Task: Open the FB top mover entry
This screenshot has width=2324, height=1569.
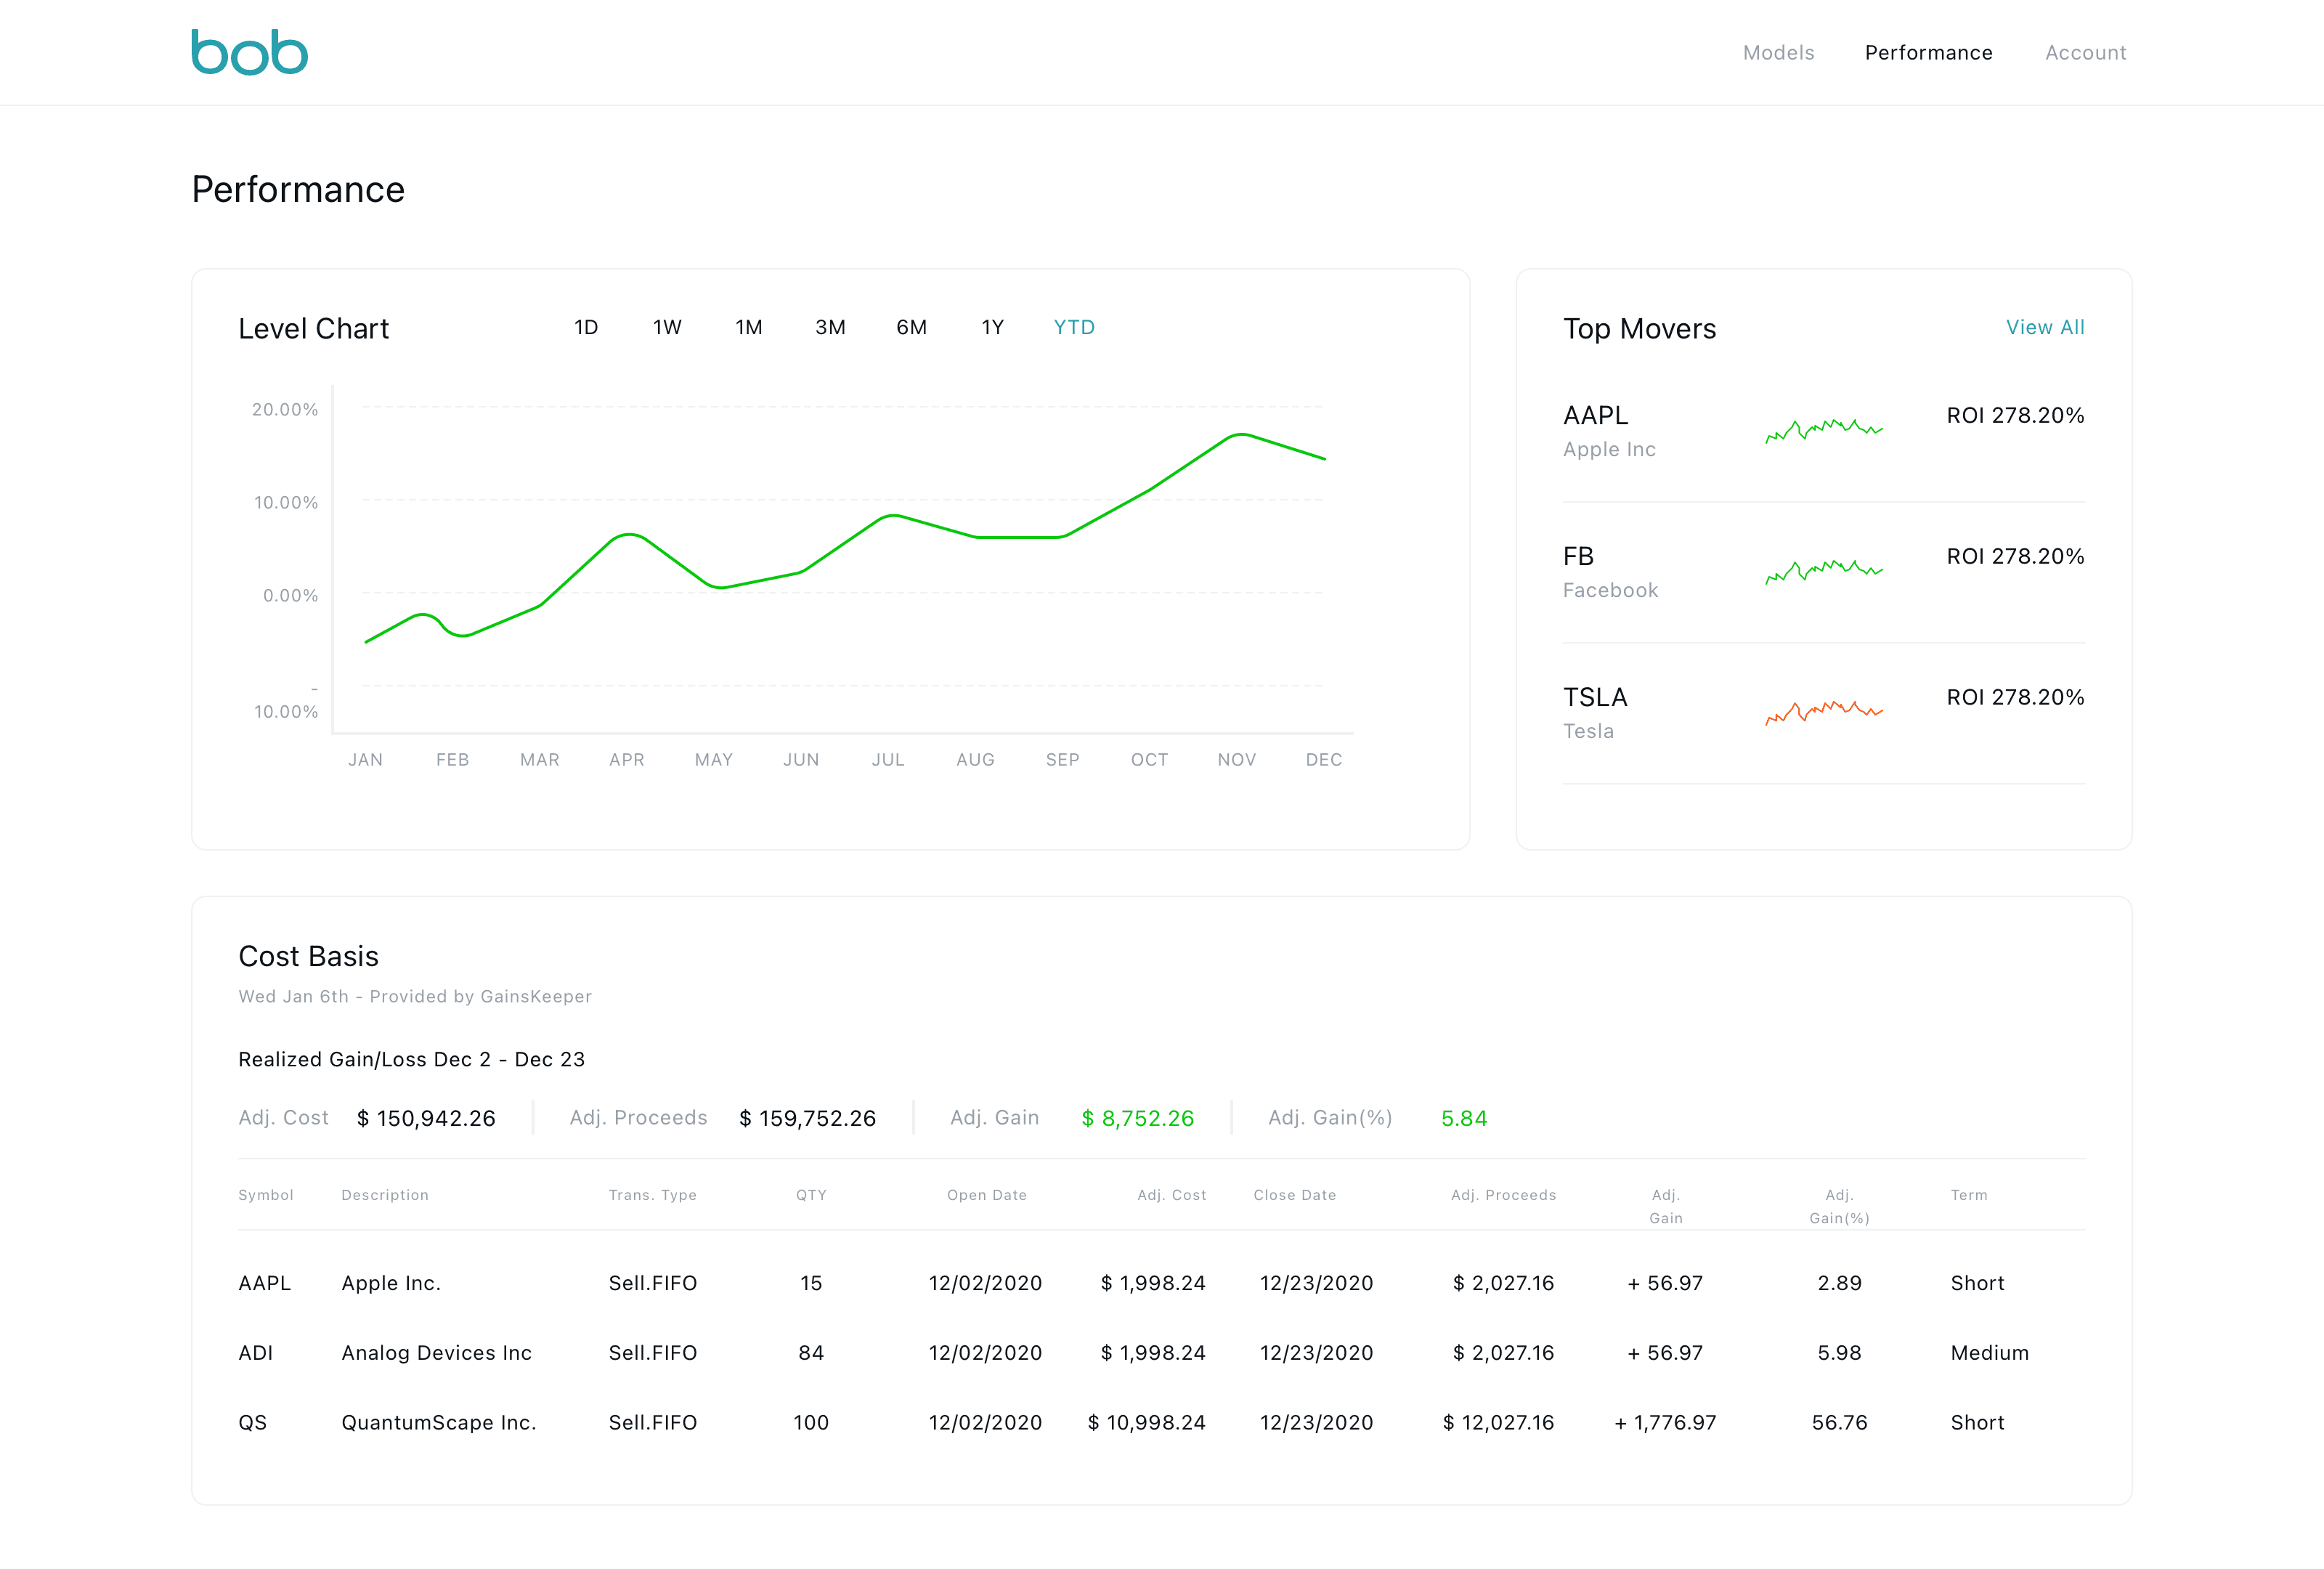Action: 1823,572
